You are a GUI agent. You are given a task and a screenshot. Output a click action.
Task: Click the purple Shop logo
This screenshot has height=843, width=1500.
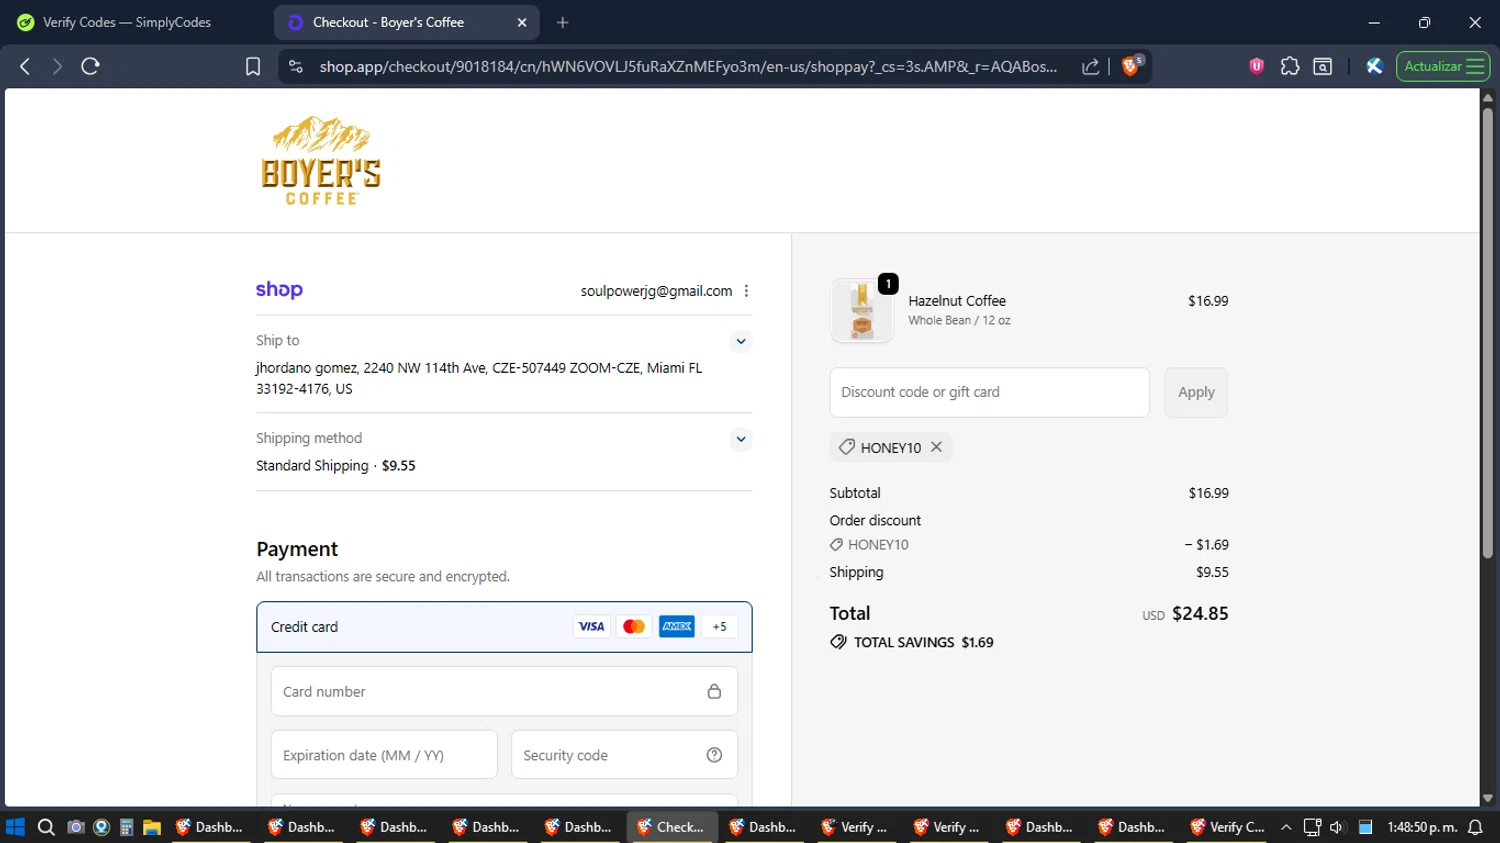click(x=279, y=290)
